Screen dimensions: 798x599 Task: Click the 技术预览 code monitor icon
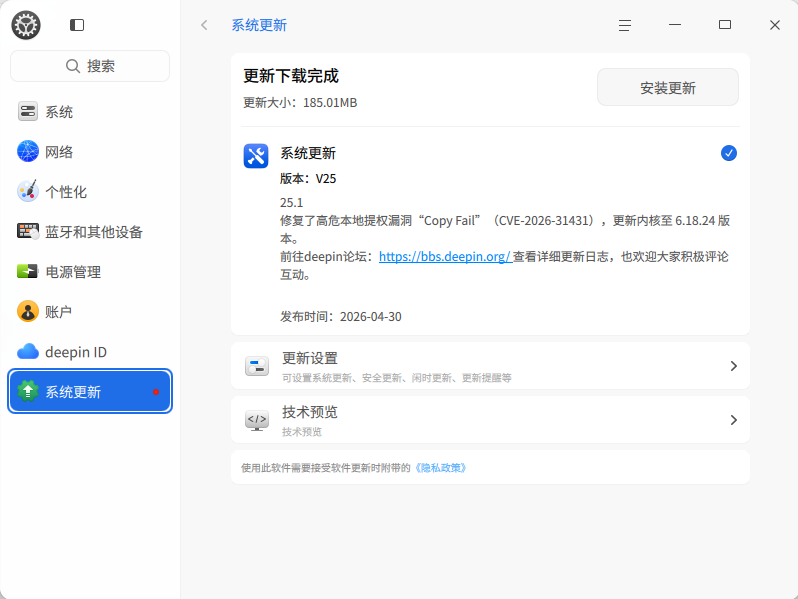pos(256,420)
